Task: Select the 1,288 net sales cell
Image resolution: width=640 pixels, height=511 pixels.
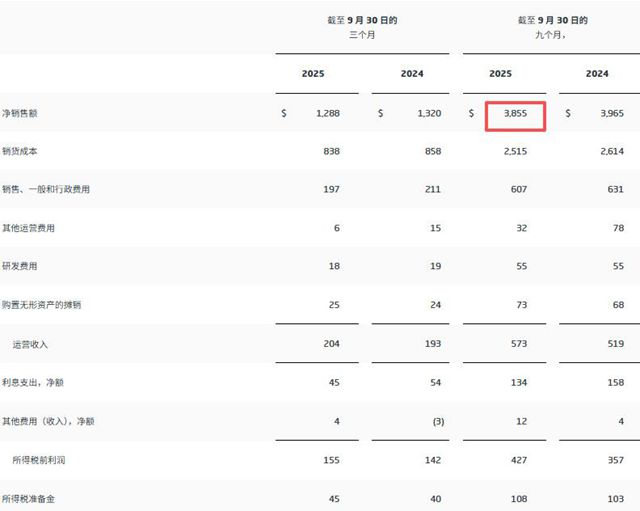Action: coord(327,114)
